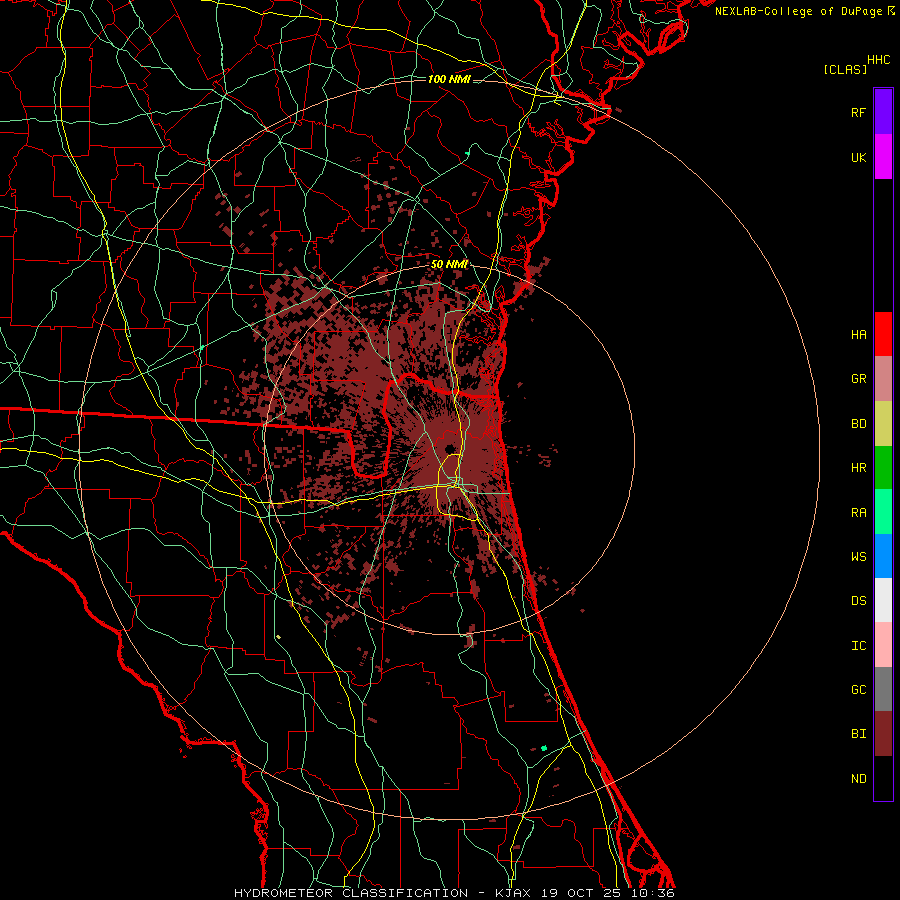Click the small green rain echo on the map
Screen dimensions: 900x900
pos(544,748)
